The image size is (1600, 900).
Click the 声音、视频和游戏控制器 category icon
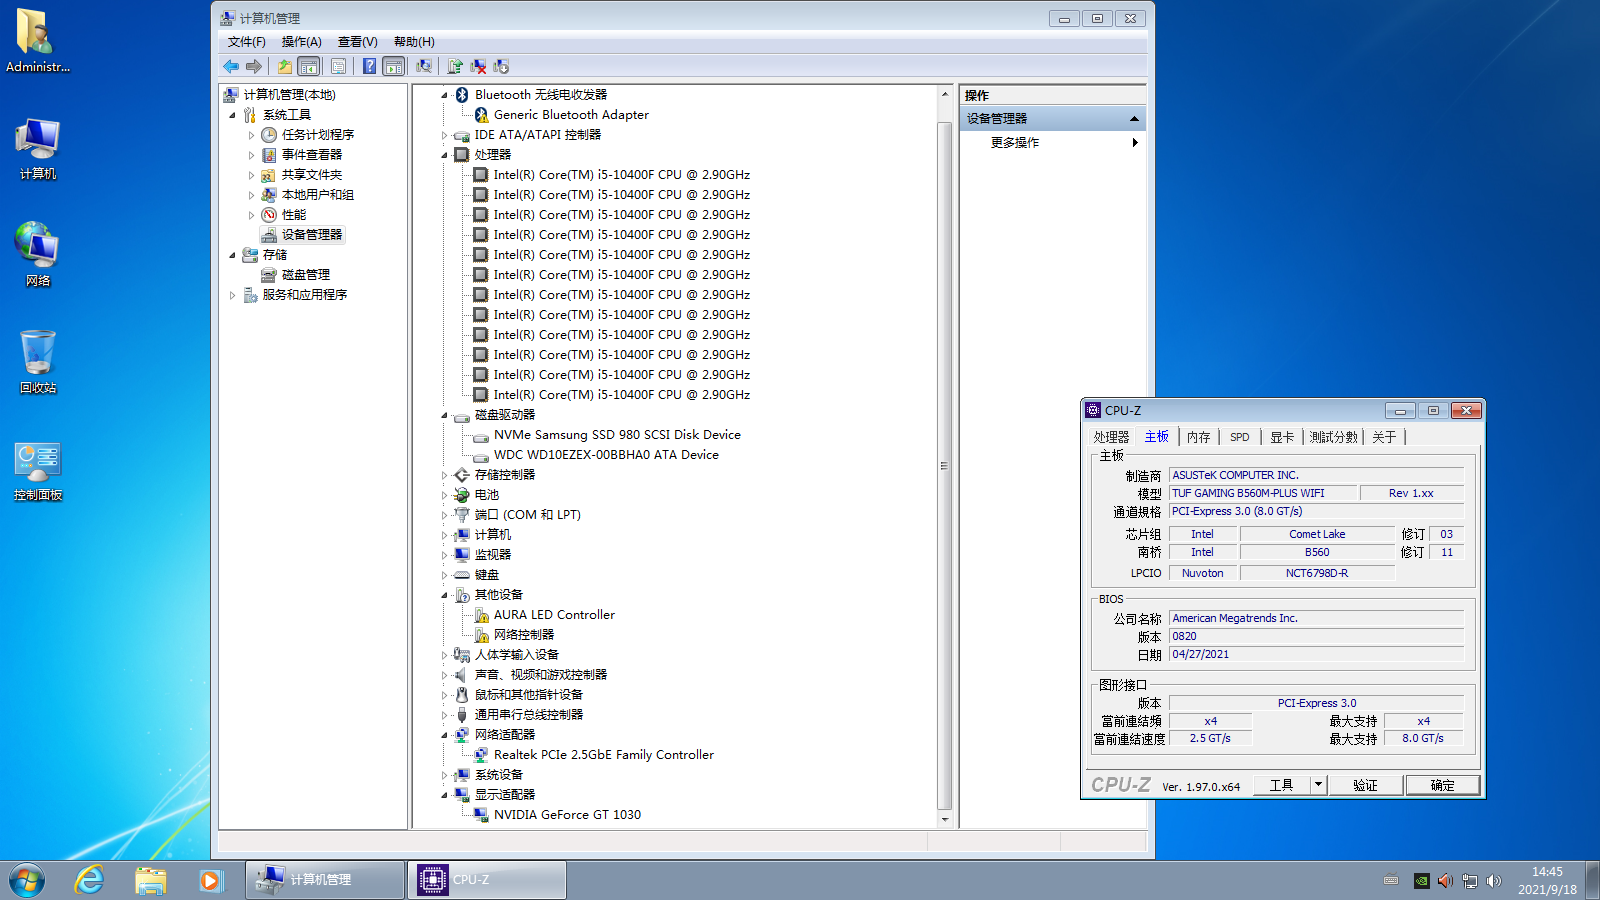tap(462, 675)
